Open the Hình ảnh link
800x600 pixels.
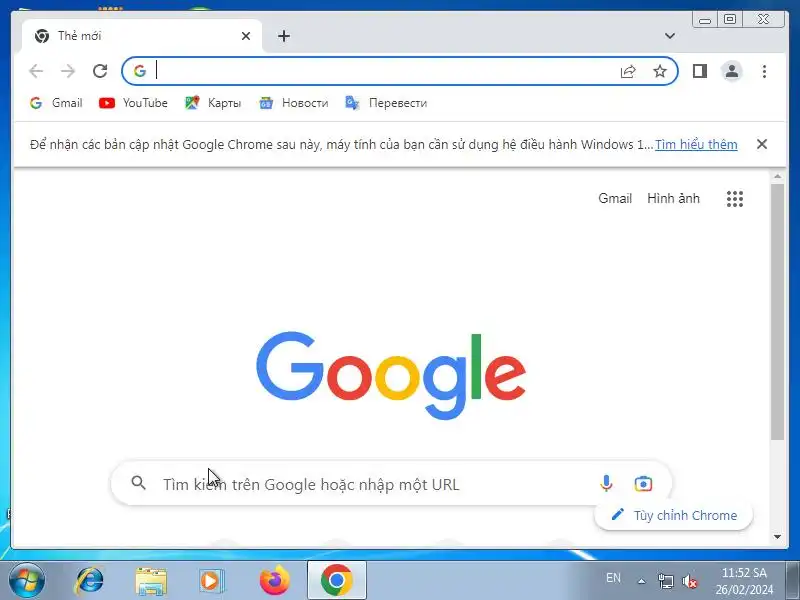673,198
